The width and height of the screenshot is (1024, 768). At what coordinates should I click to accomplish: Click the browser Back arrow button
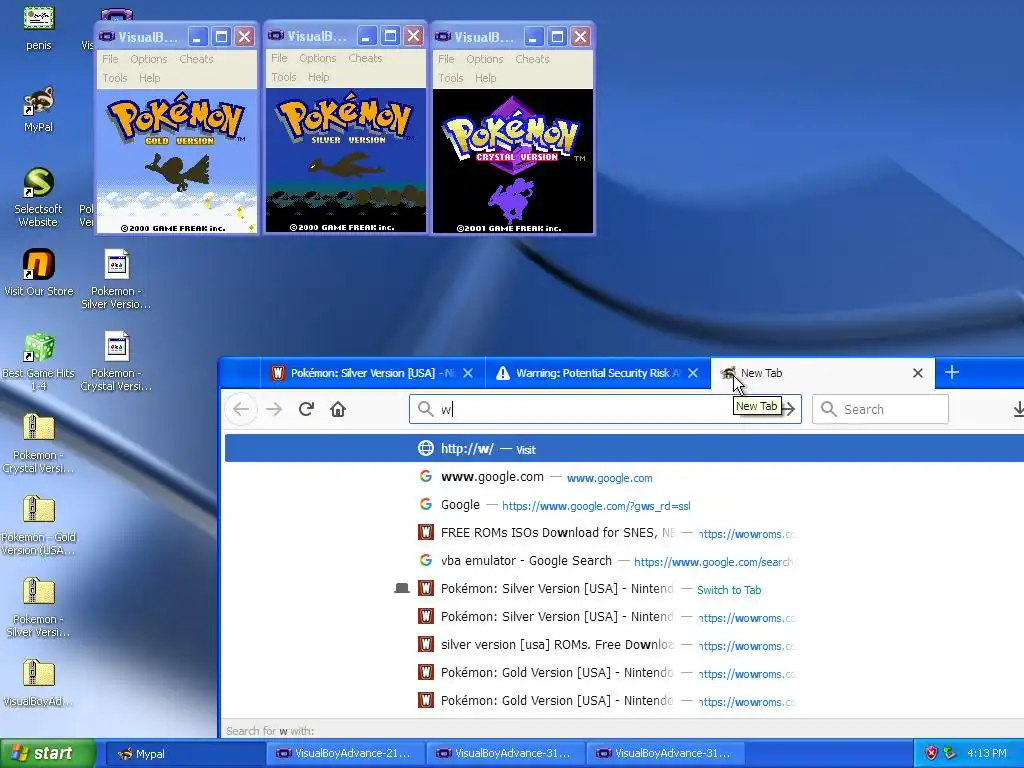pos(241,409)
